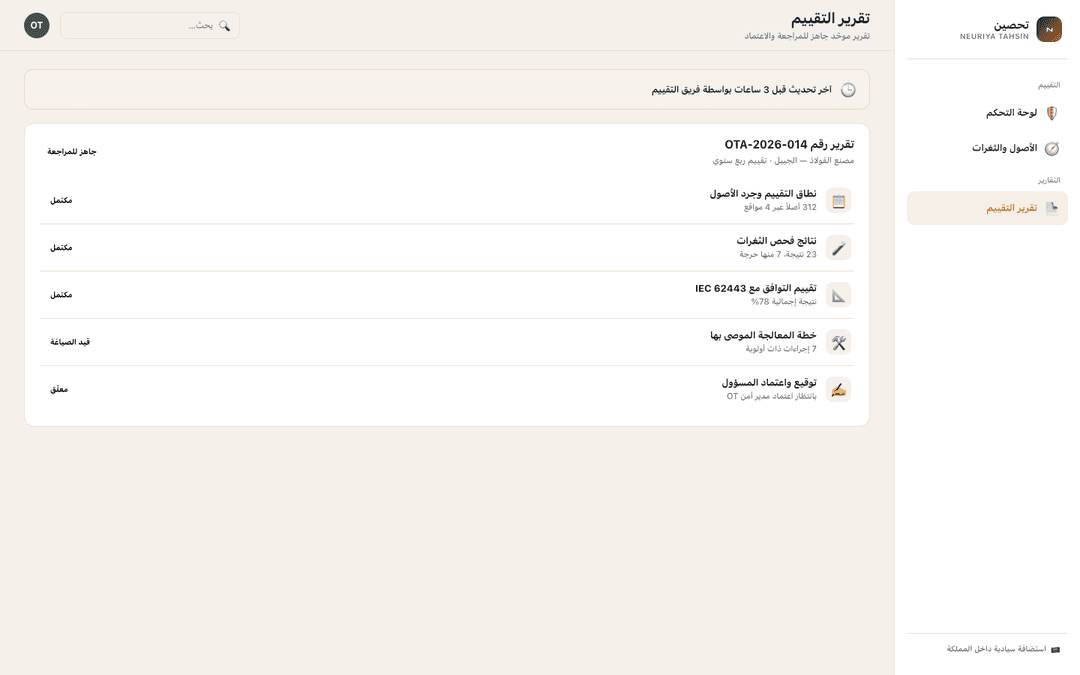
Task: Click the document icon beside تقرير التقييم
Action: (x=1052, y=208)
